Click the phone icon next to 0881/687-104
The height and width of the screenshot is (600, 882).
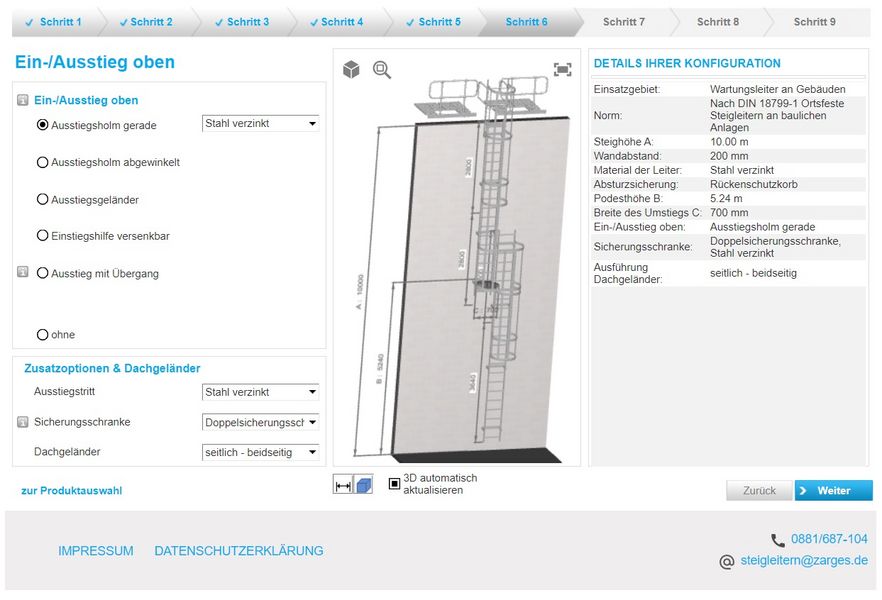[x=778, y=539]
